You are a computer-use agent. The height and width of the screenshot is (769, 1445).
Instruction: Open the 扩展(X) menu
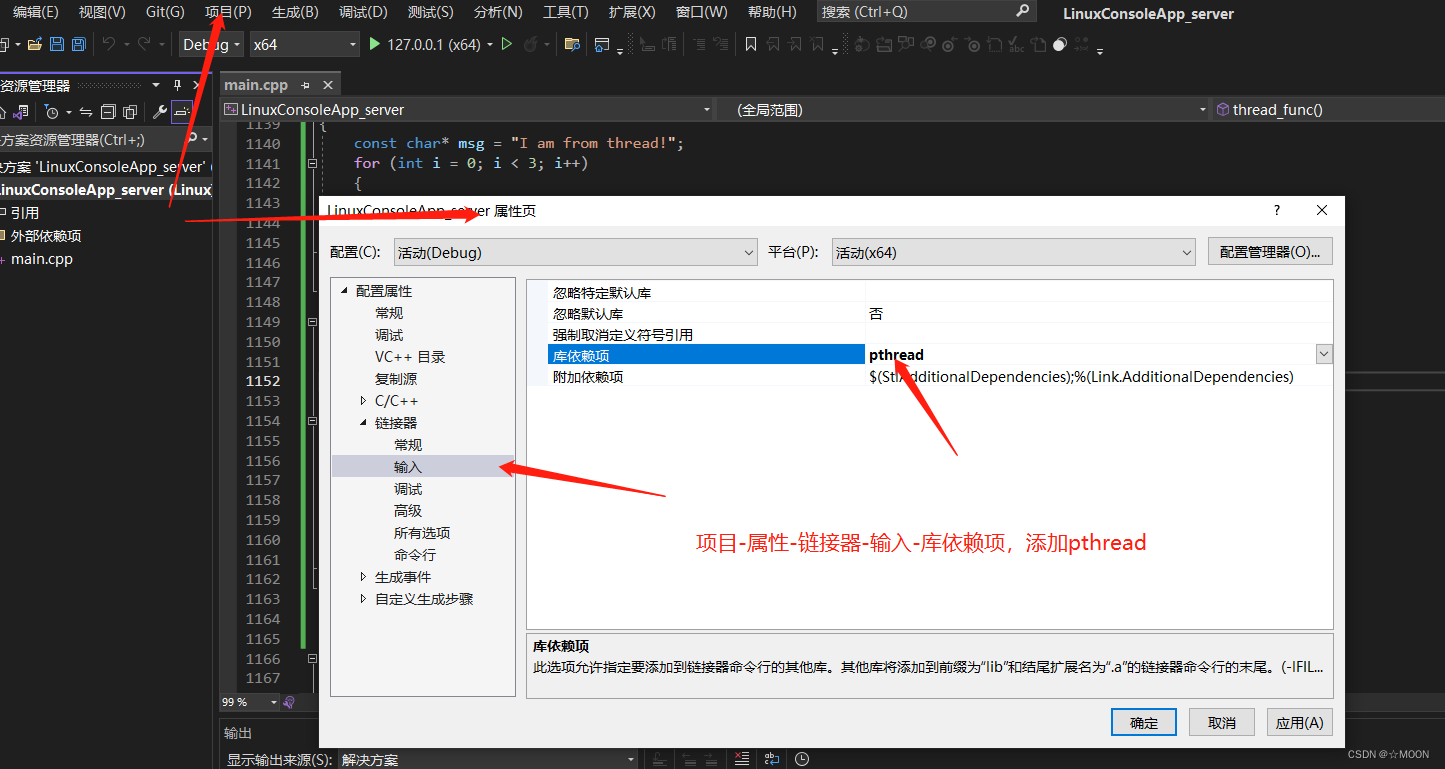(x=632, y=12)
